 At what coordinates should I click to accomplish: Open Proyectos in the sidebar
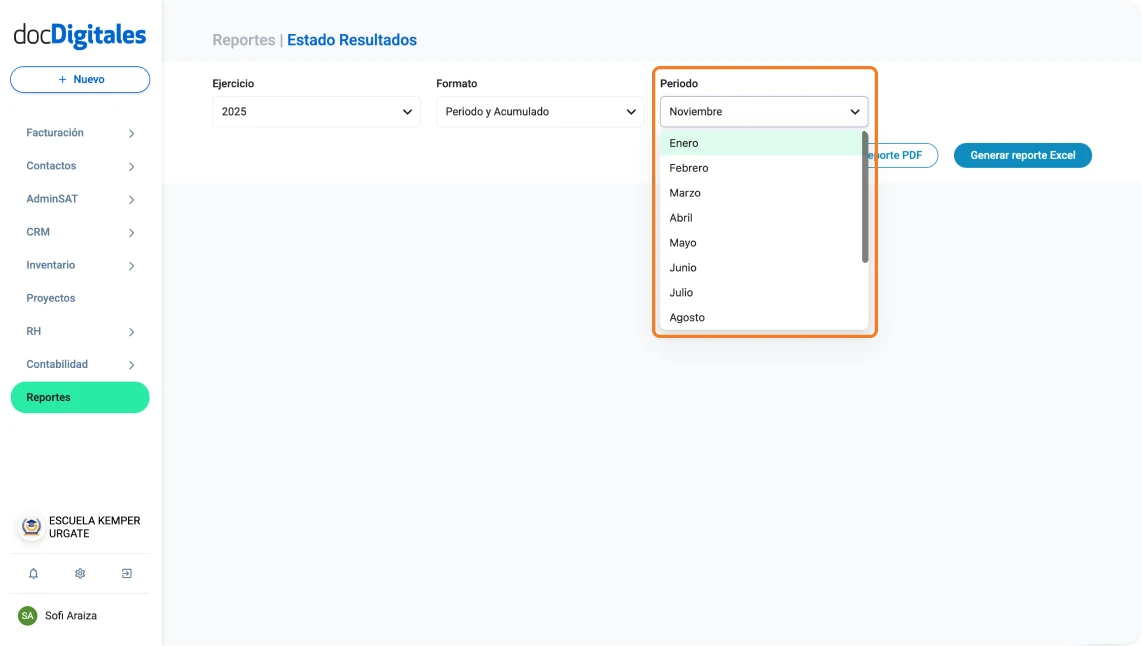[x=51, y=298]
